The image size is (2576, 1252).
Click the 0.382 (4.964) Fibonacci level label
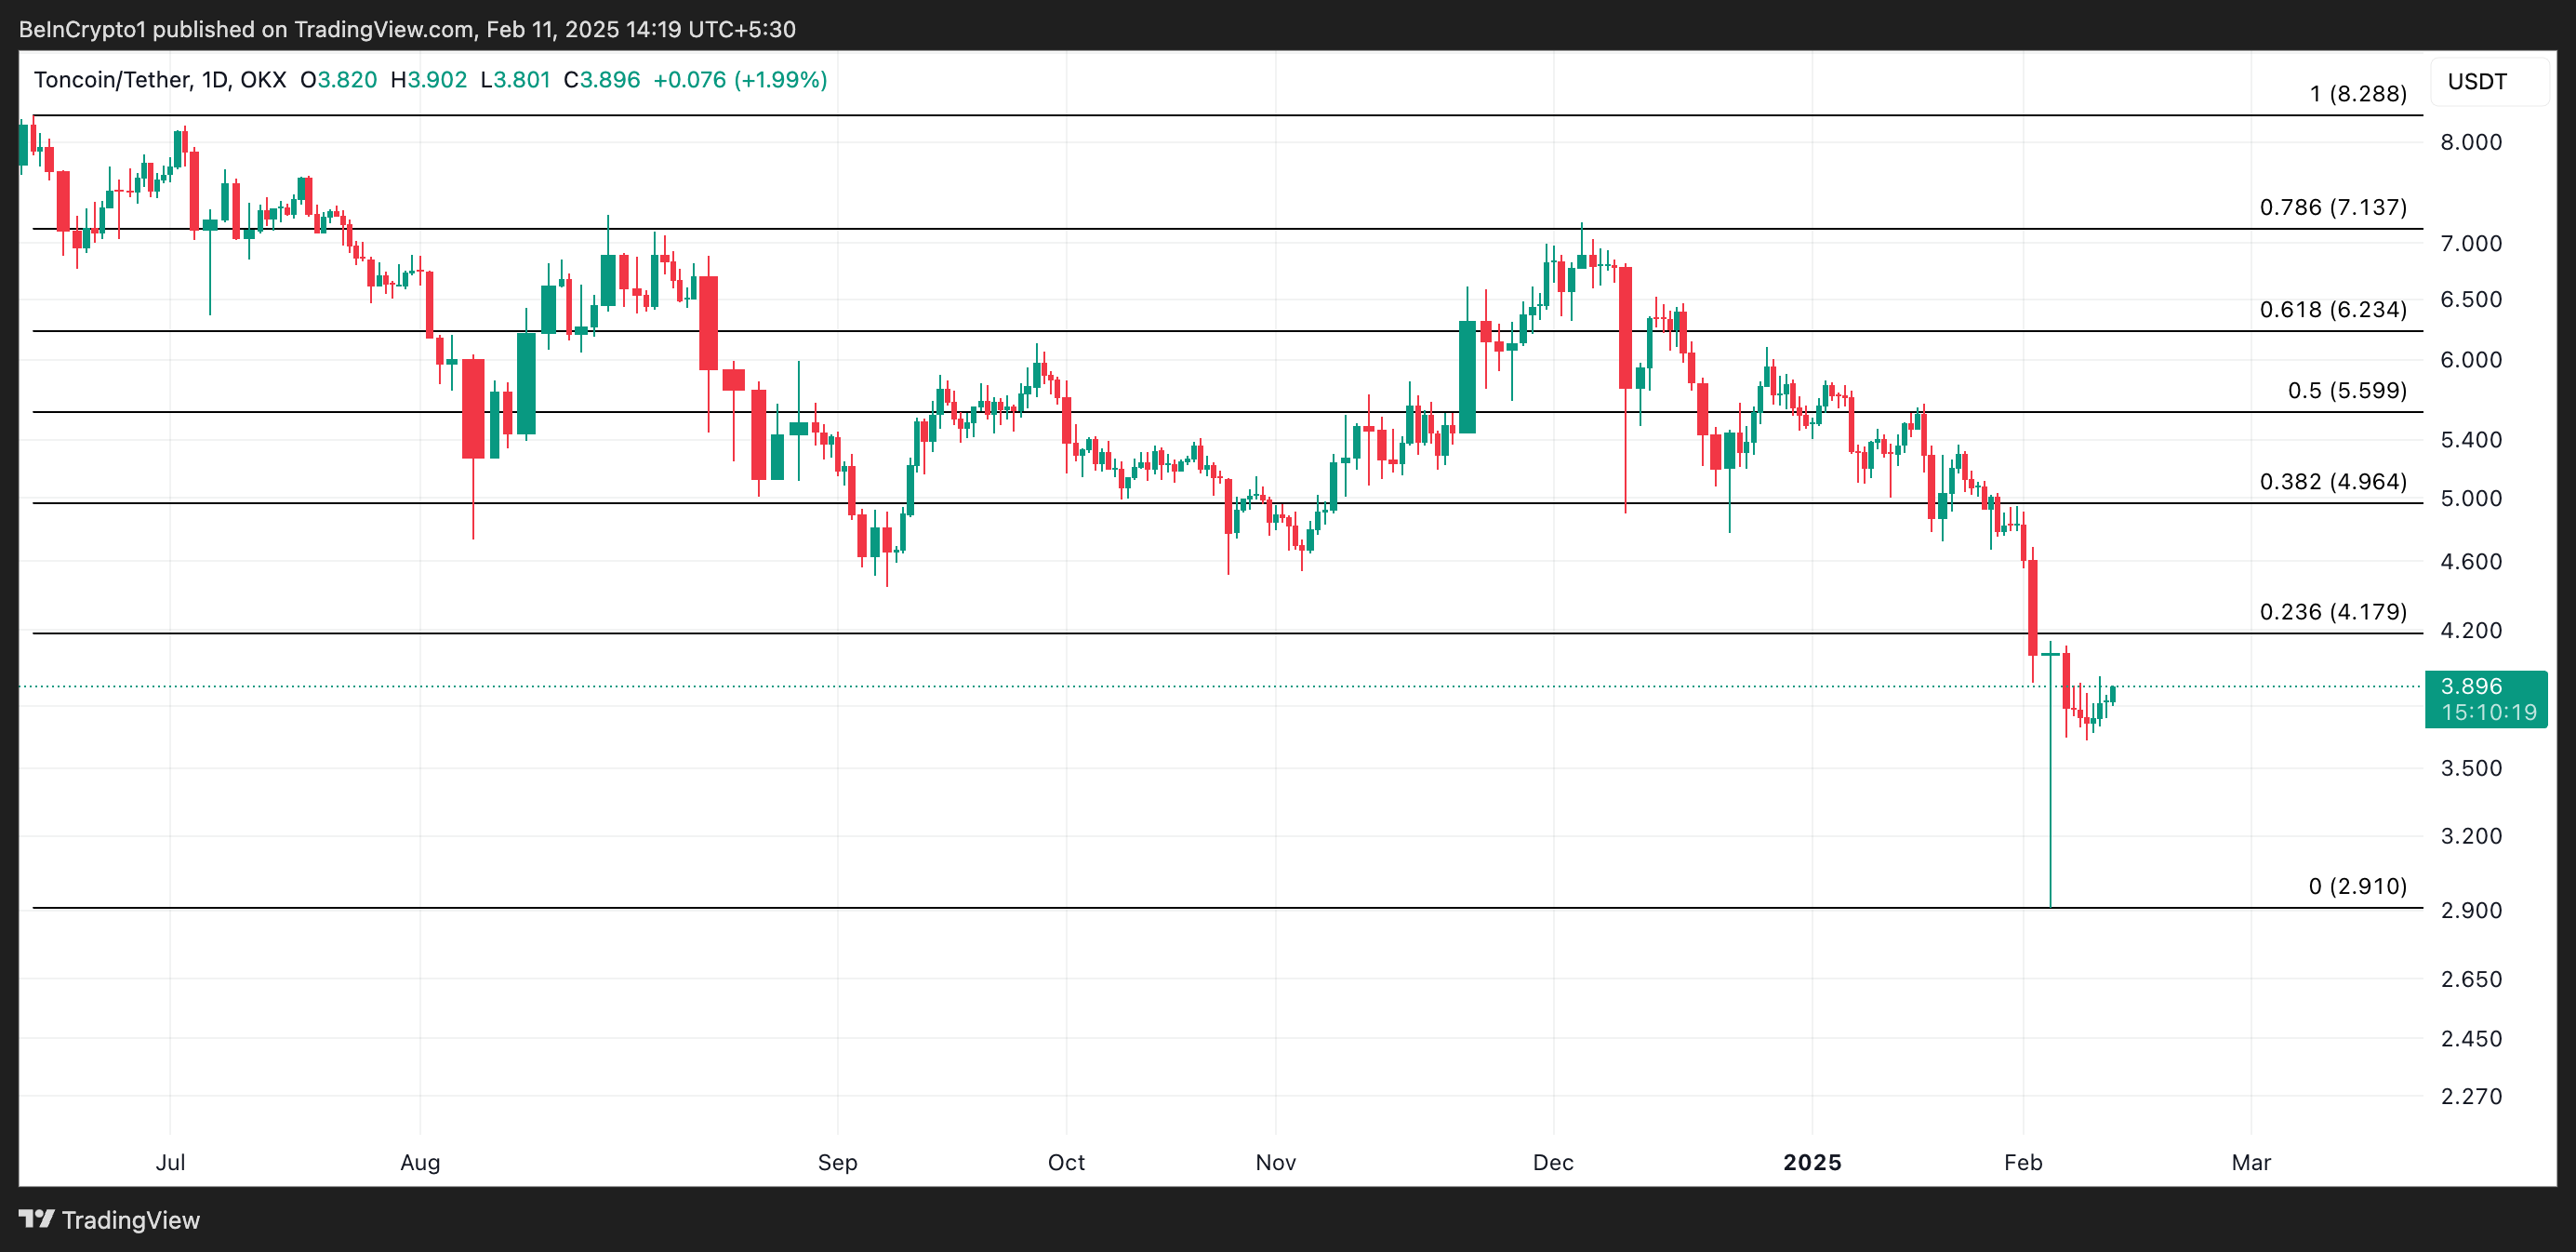pyautogui.click(x=2332, y=482)
